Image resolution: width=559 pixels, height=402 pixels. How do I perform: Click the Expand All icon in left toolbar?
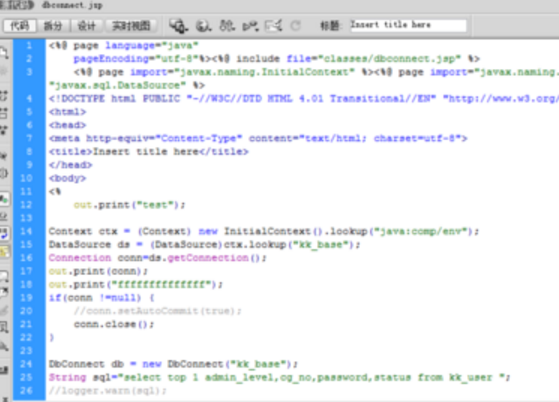tap(4, 130)
